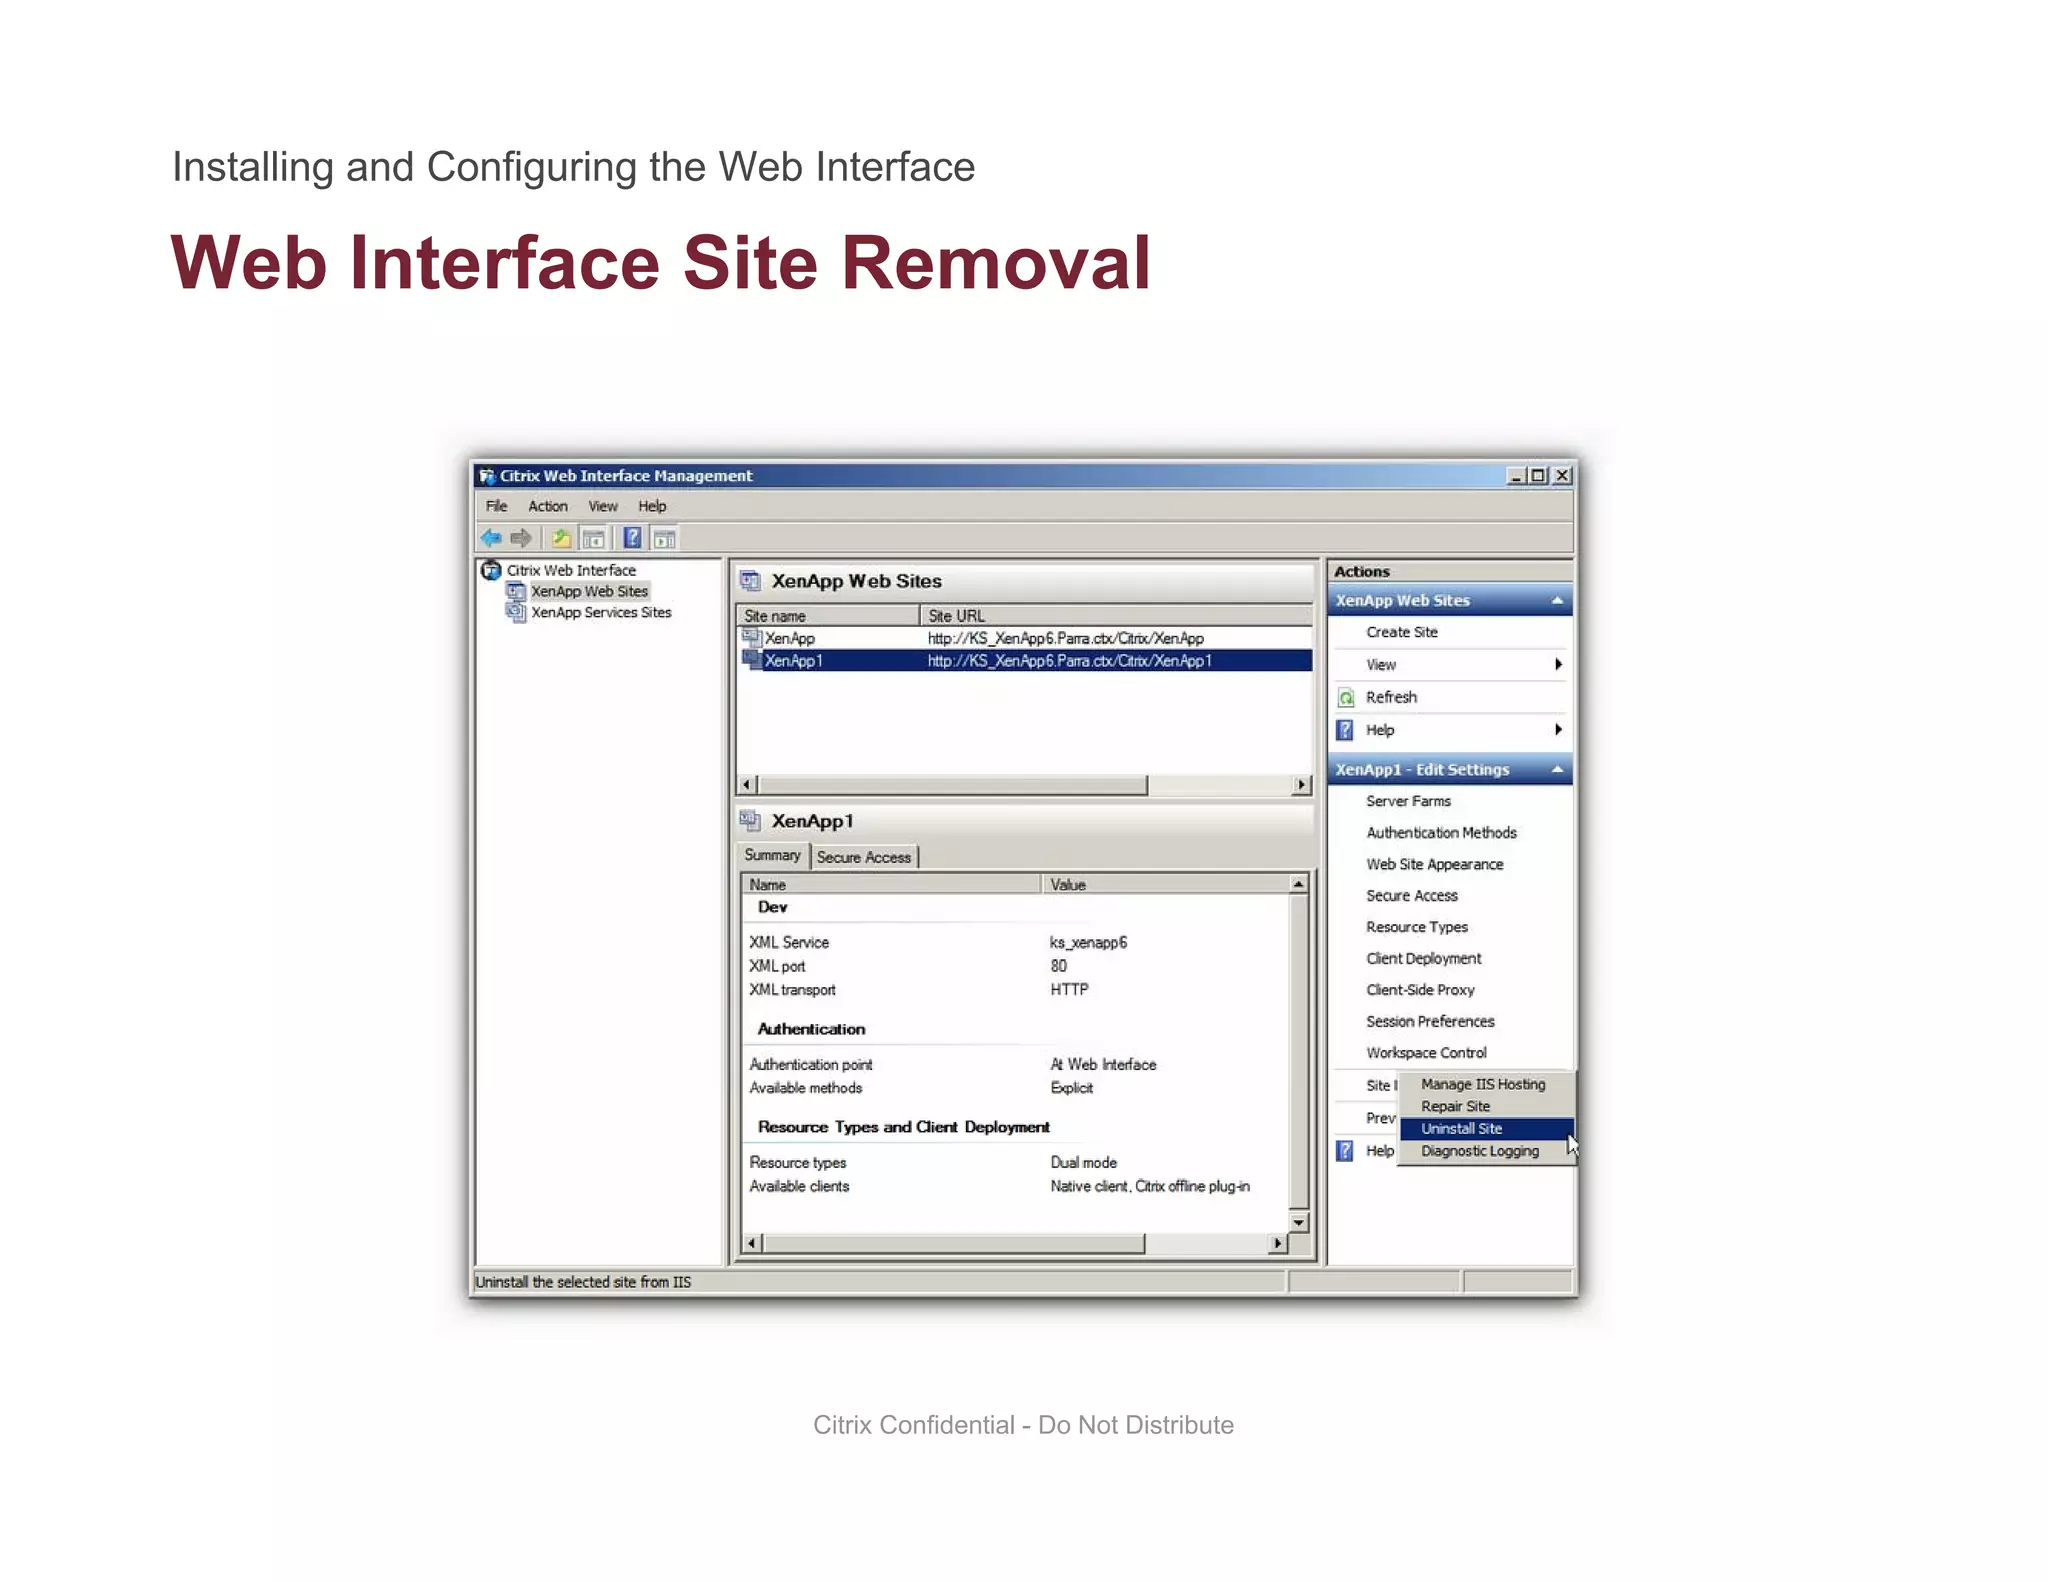Switch to the Secure Access tab
2048x1582 pixels.
click(x=864, y=857)
